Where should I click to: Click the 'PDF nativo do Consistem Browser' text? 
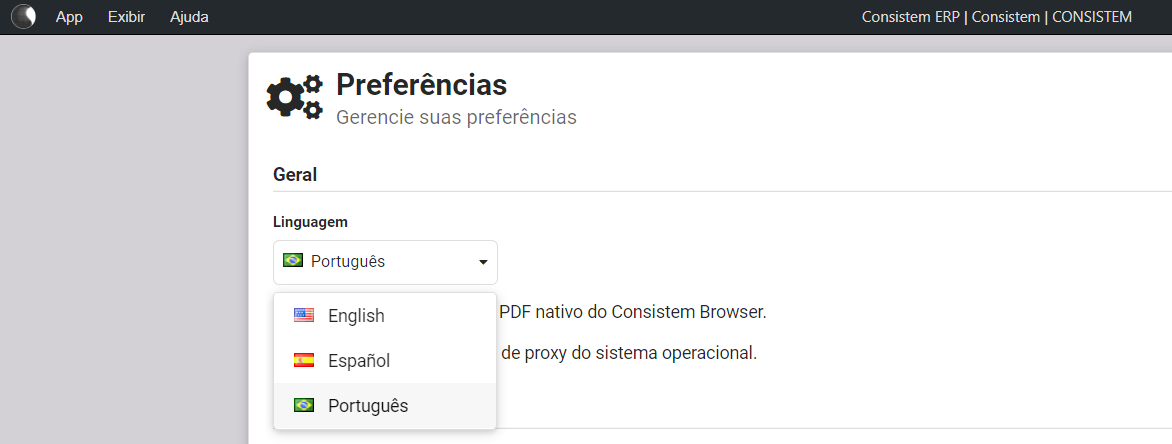pos(632,311)
